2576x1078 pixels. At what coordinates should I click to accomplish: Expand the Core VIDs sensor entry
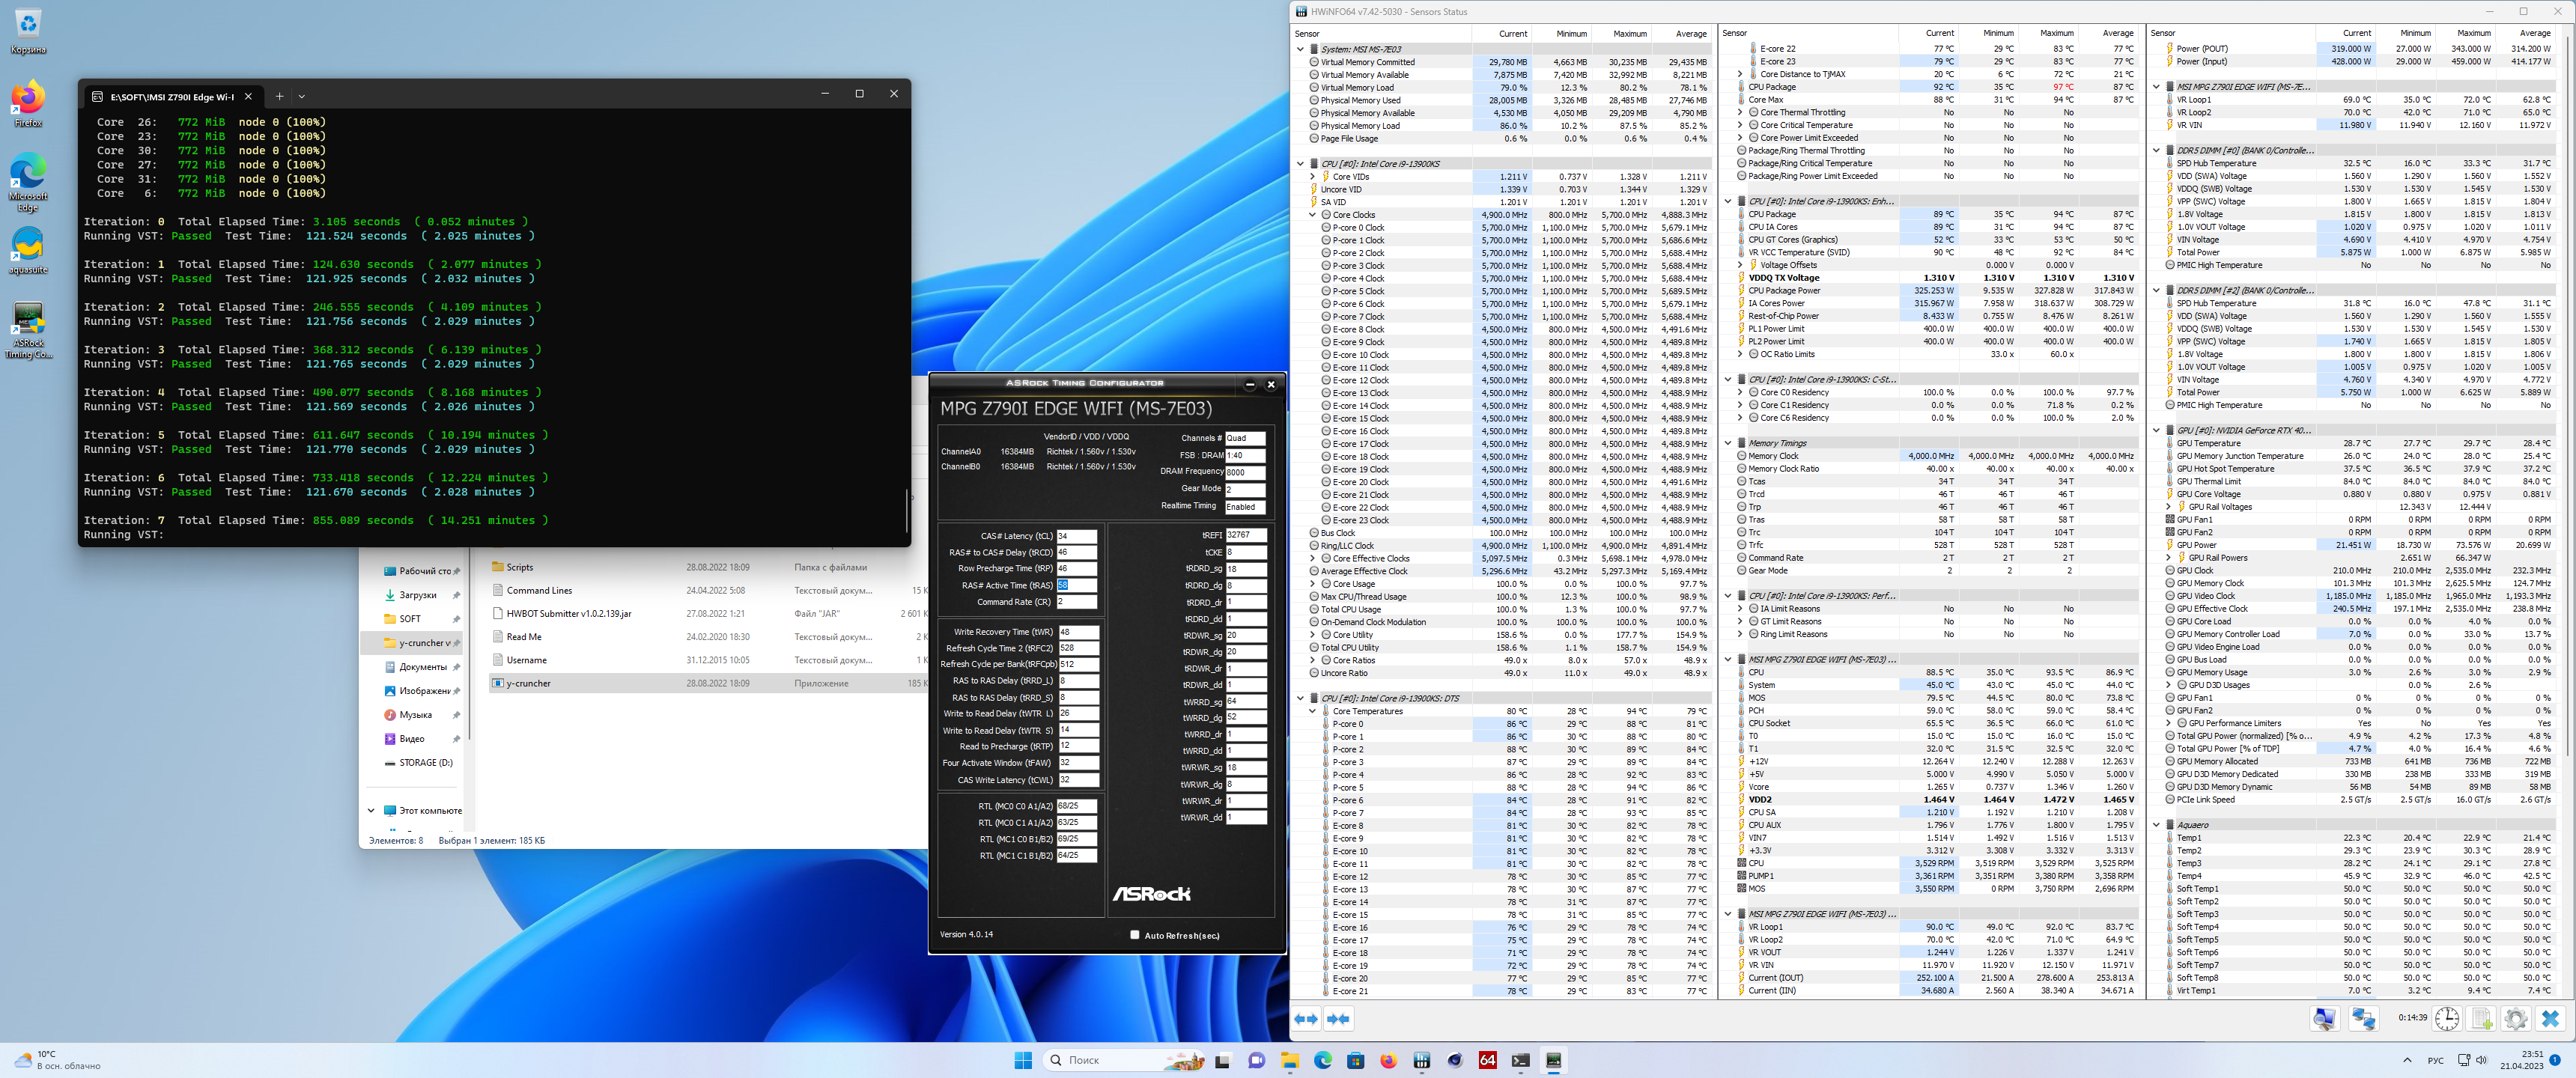tap(1312, 177)
